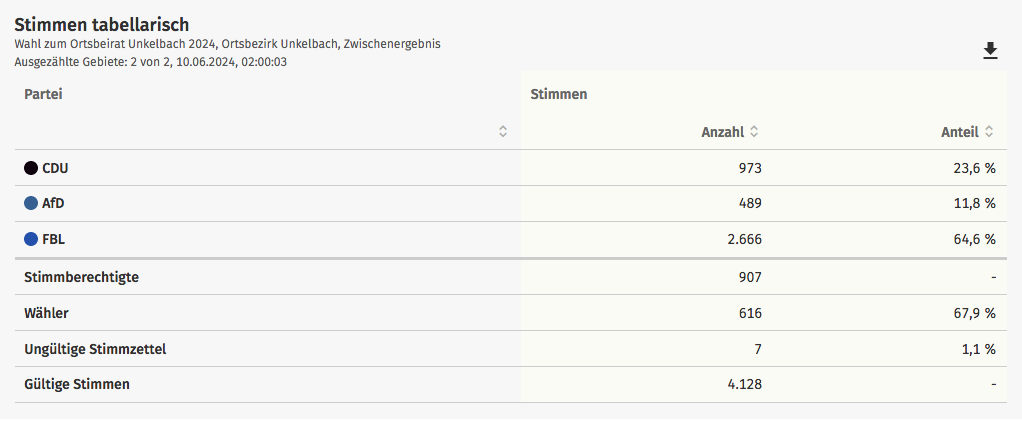Click the blue FBL color dot
1022x421 pixels.
coord(31,239)
